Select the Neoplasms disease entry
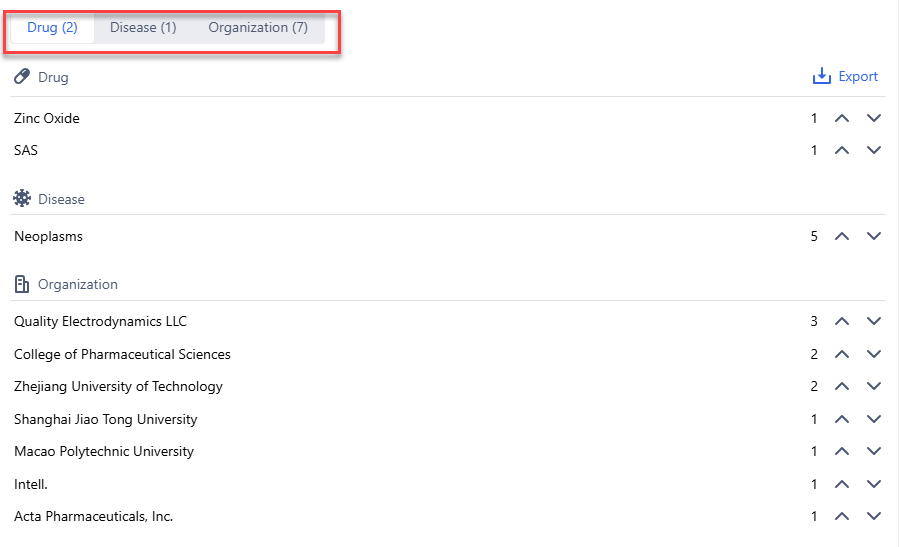Image resolution: width=899 pixels, height=547 pixels. coord(48,237)
